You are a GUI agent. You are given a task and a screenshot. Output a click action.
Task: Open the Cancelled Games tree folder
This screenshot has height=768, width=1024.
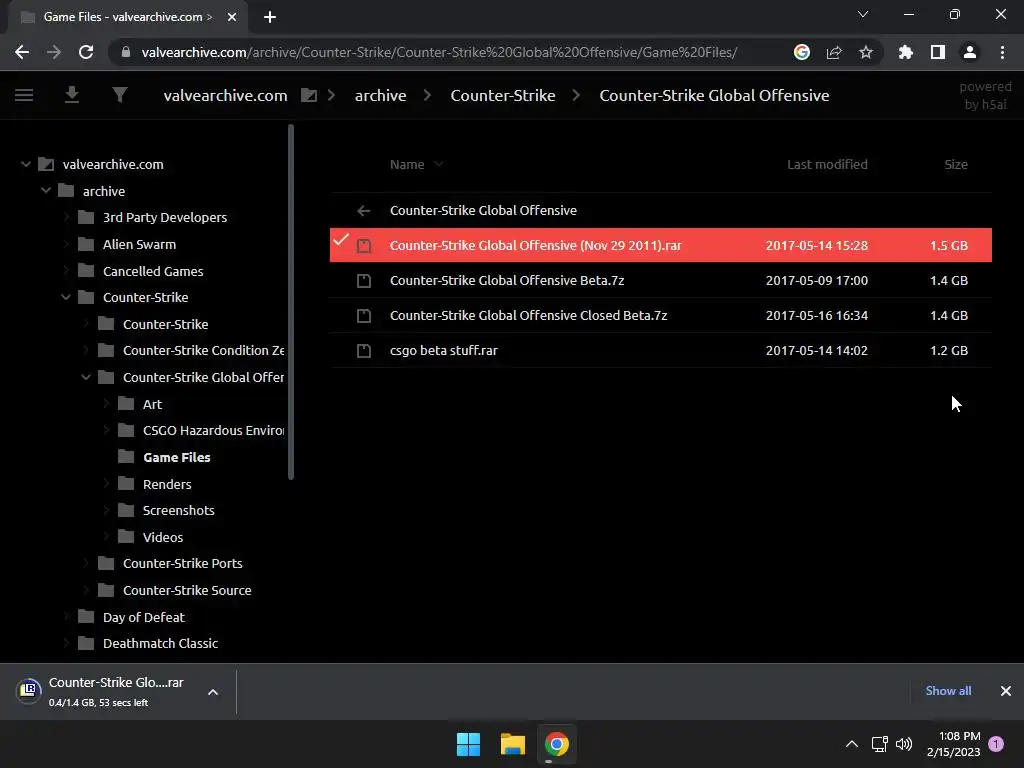pos(153,271)
